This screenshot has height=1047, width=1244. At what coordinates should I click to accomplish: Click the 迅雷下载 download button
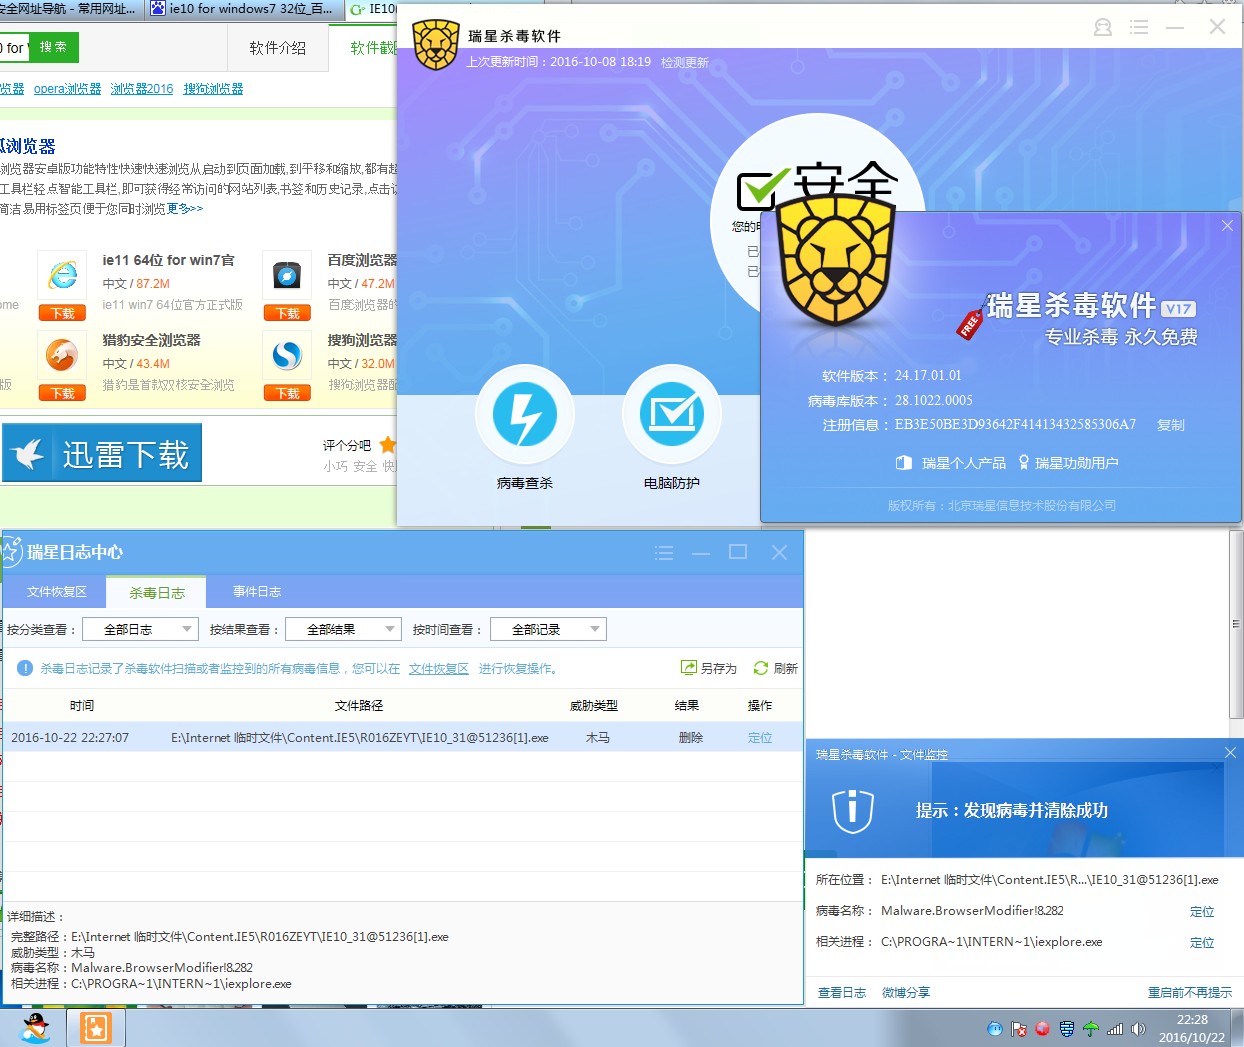coord(102,453)
